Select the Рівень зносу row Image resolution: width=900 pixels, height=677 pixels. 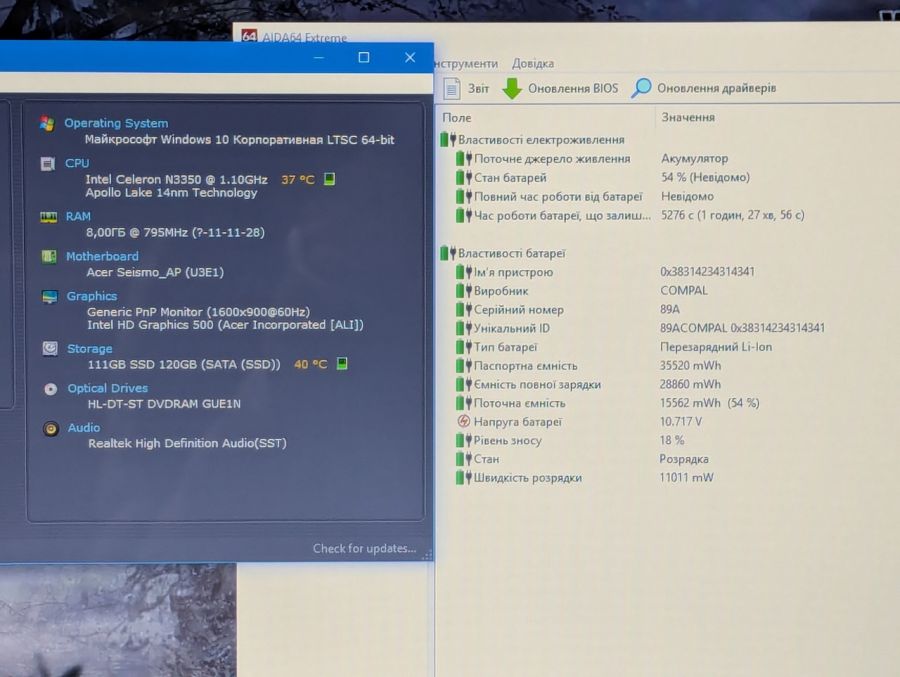[570, 440]
